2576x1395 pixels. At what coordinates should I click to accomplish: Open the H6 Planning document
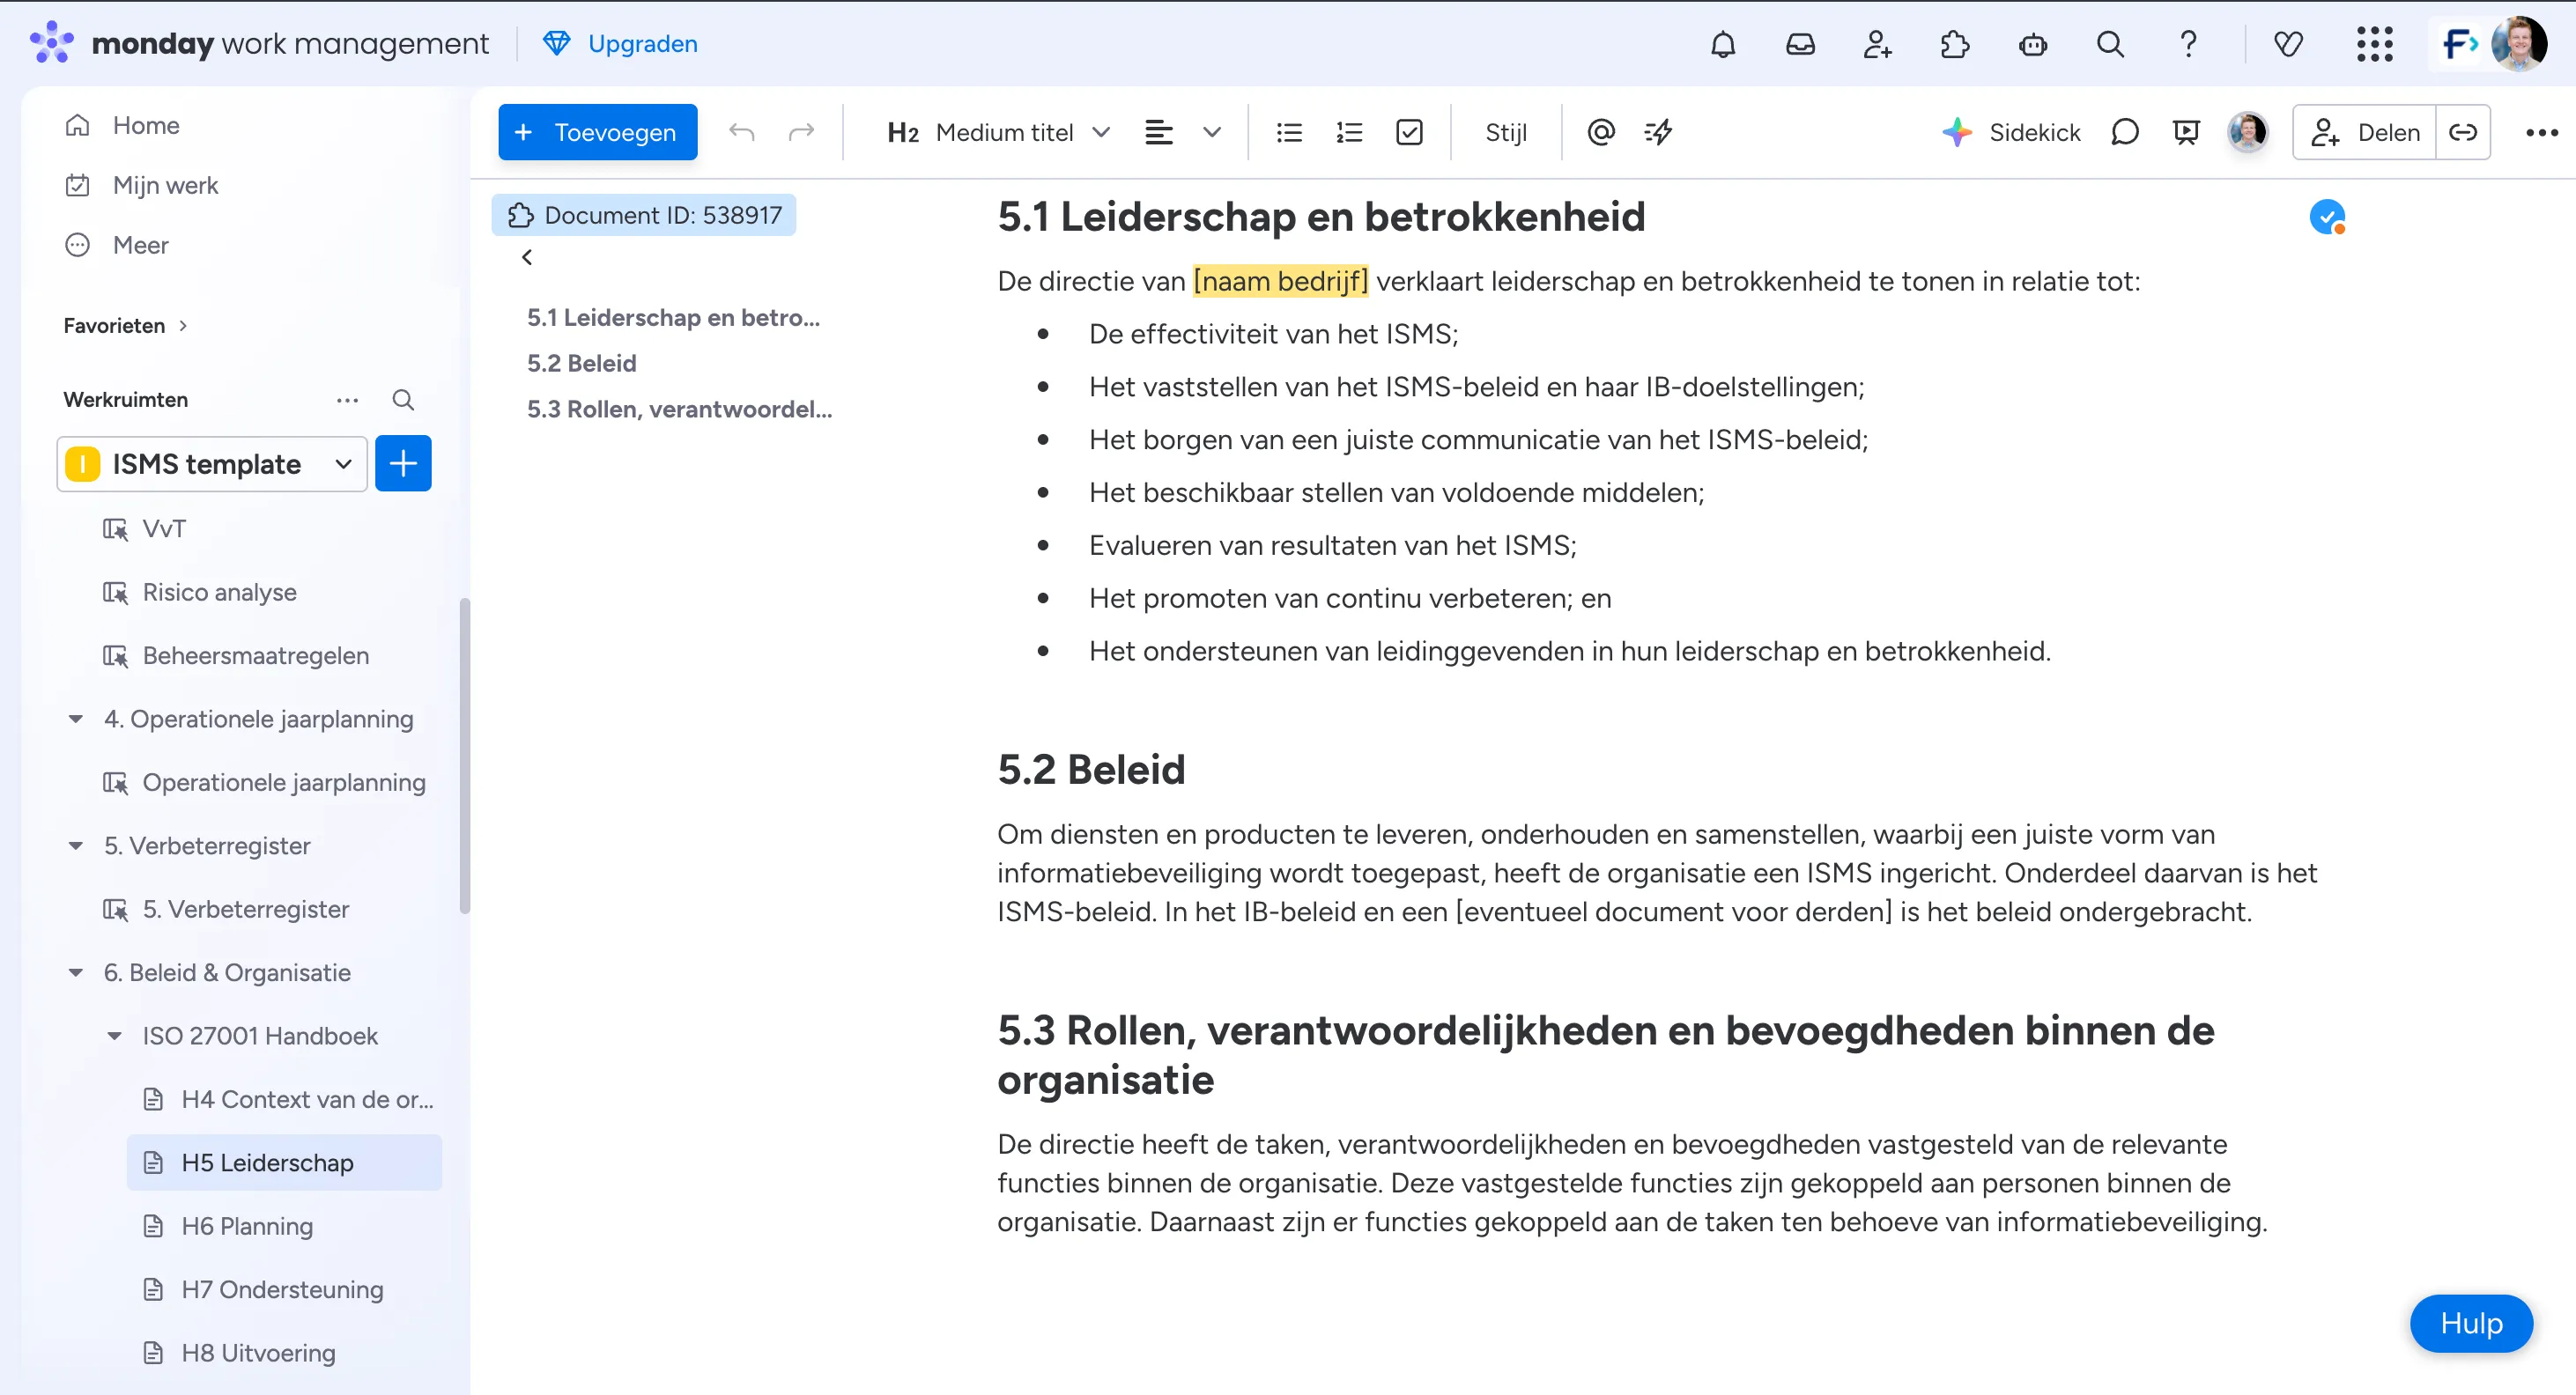(247, 1226)
